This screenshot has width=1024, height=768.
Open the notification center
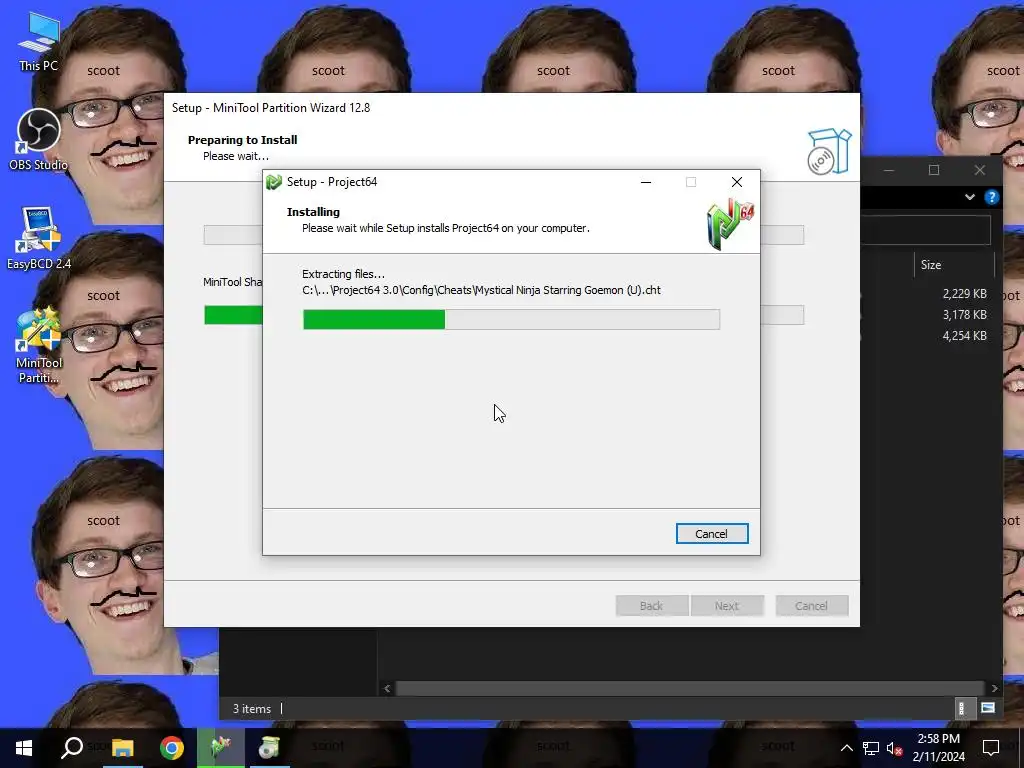click(991, 748)
